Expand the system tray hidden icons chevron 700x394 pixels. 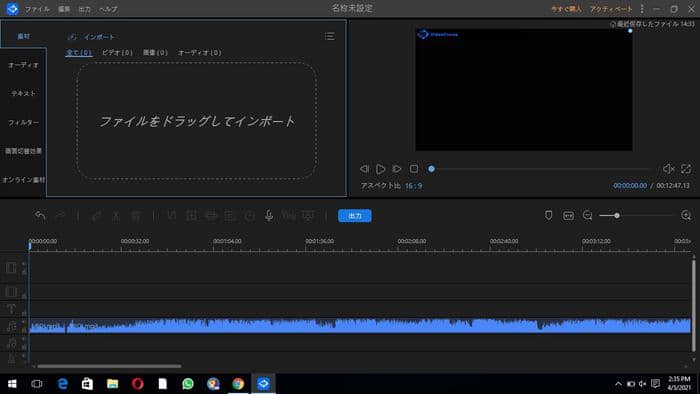click(x=618, y=384)
